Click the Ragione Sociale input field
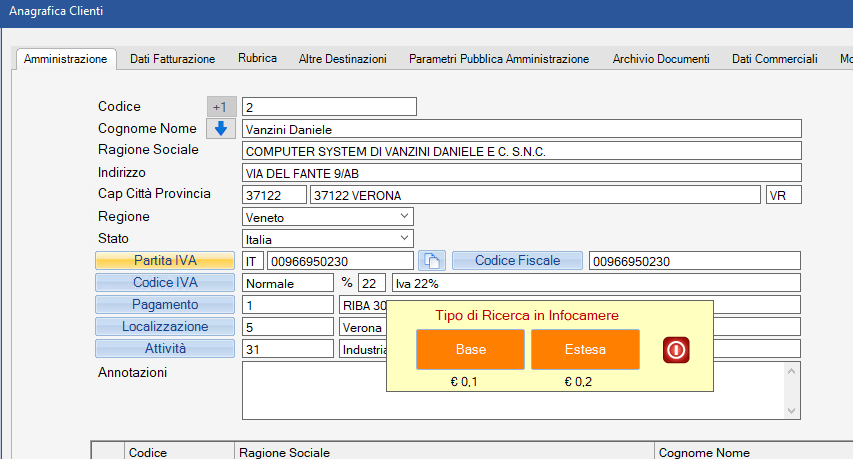Viewport: 853px width, 459px height. click(521, 151)
